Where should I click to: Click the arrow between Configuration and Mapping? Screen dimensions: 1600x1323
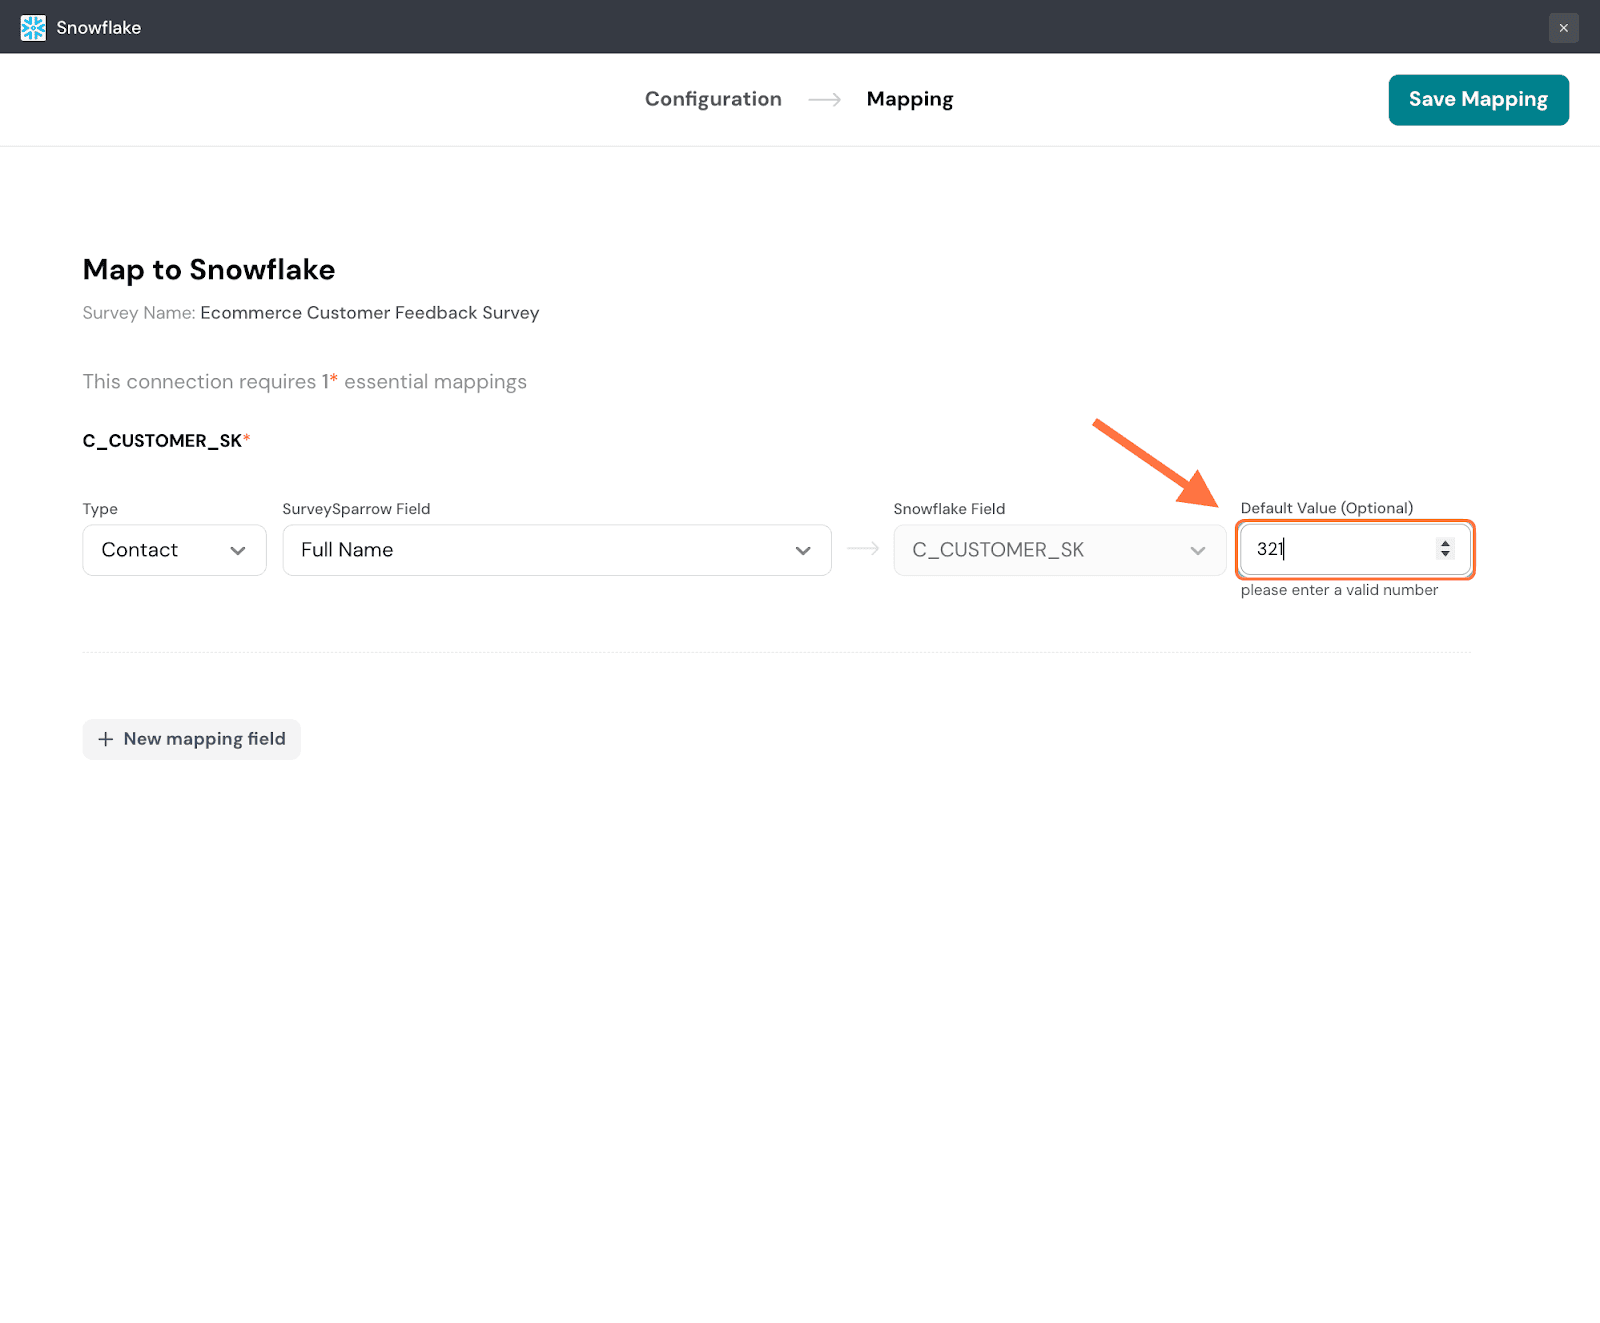tap(824, 99)
